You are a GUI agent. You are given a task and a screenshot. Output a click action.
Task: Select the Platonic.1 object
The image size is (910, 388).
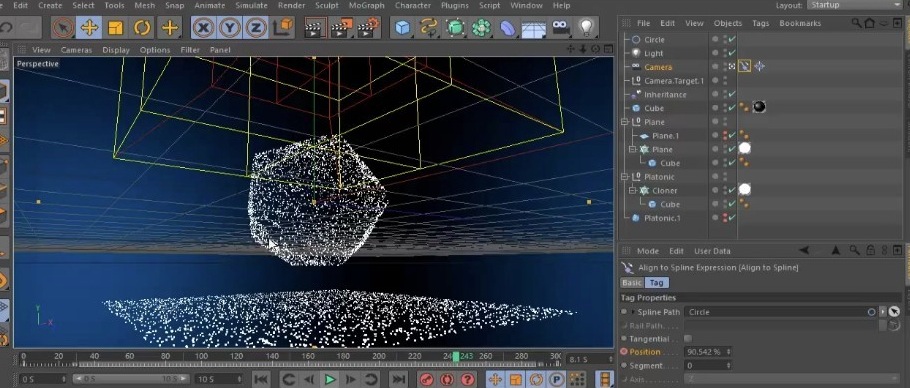(662, 218)
